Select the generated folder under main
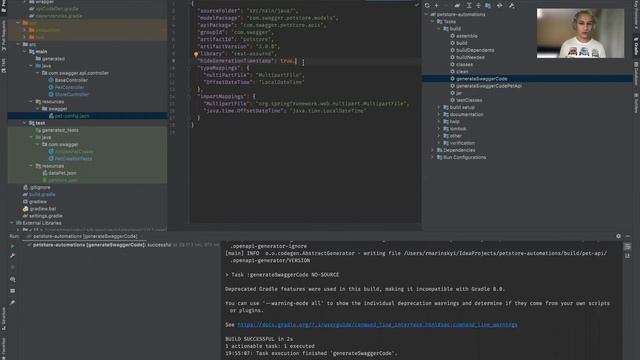The height and width of the screenshot is (360, 640). 53,59
